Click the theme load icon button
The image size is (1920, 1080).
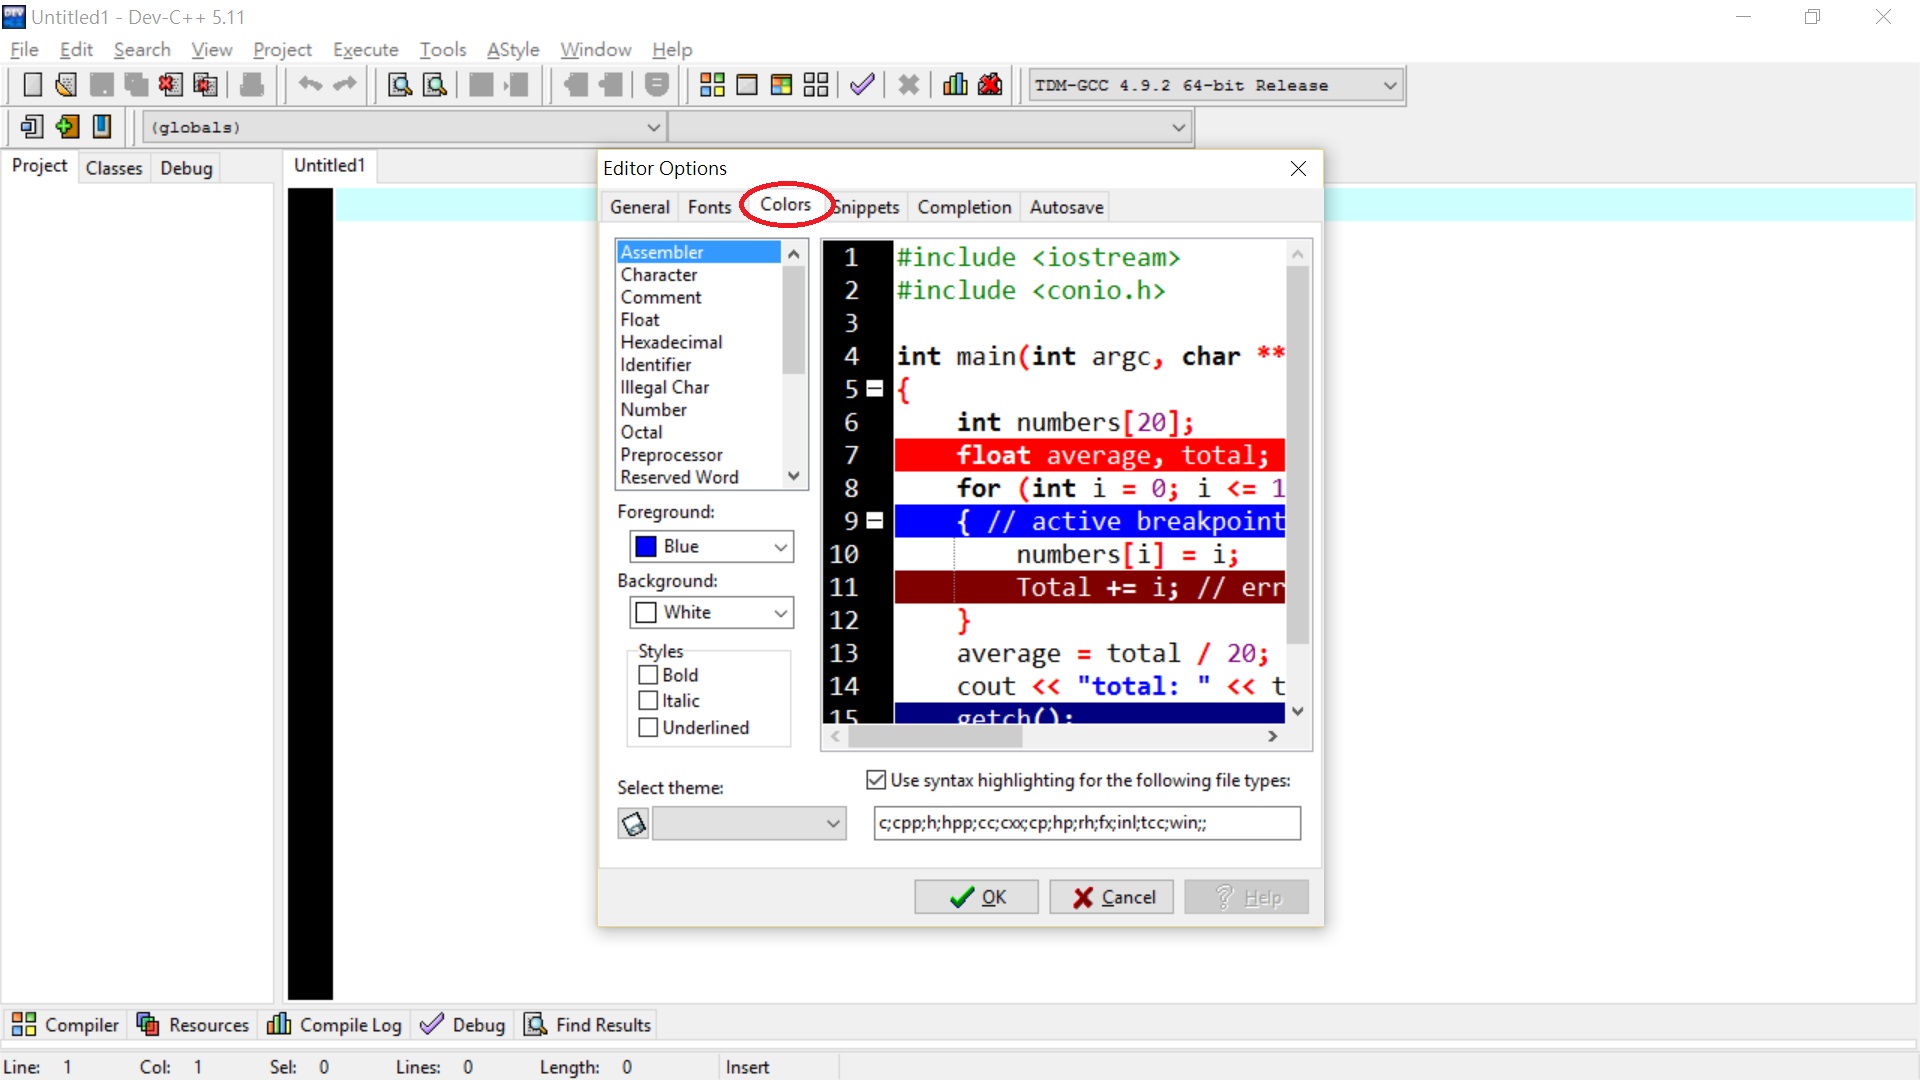pos(633,824)
